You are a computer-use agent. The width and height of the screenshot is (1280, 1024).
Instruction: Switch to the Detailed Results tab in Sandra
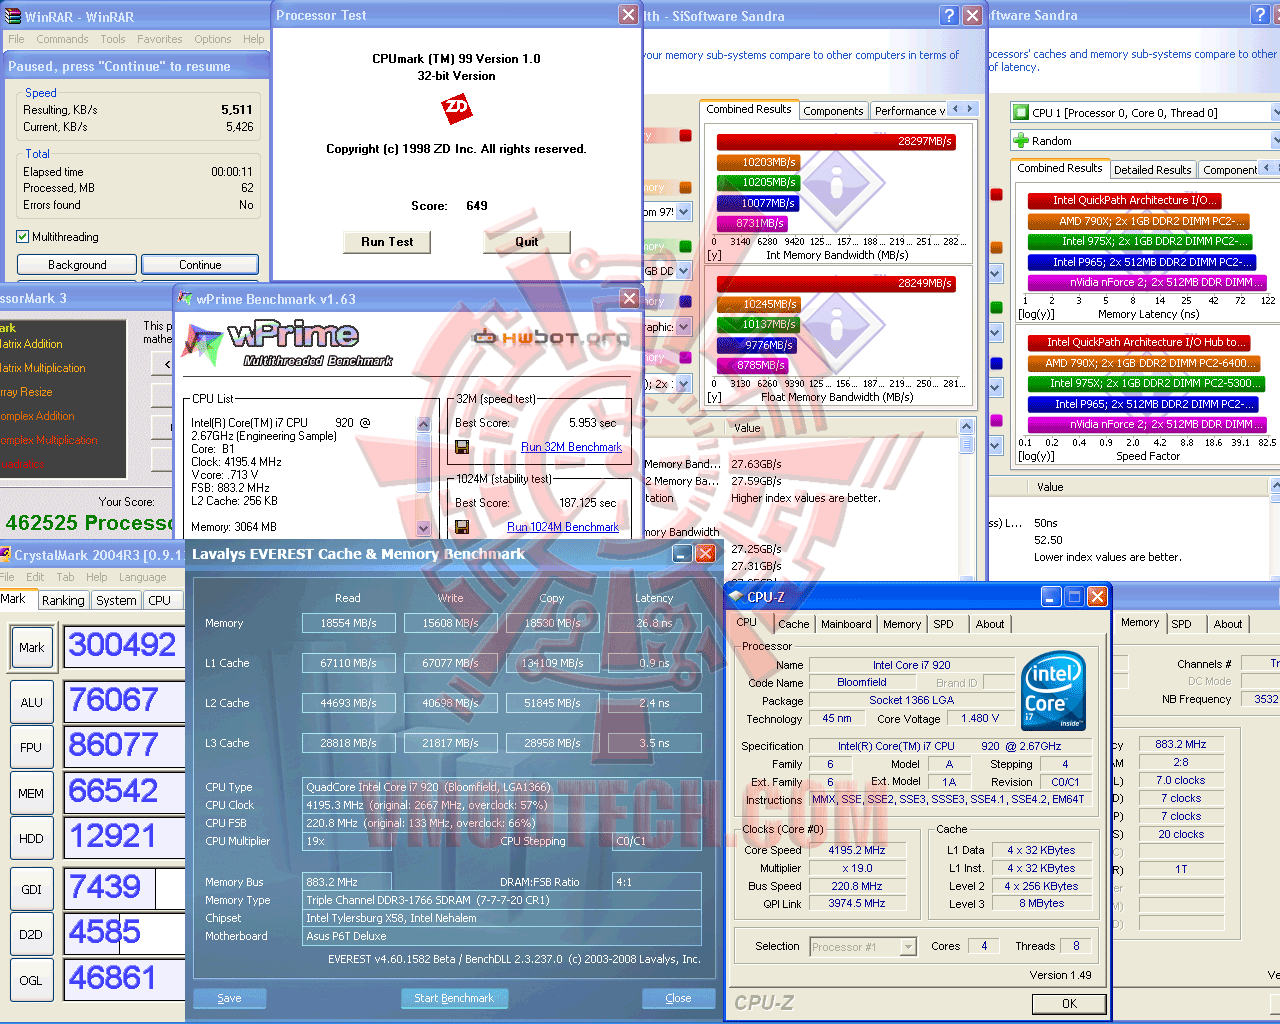1152,170
